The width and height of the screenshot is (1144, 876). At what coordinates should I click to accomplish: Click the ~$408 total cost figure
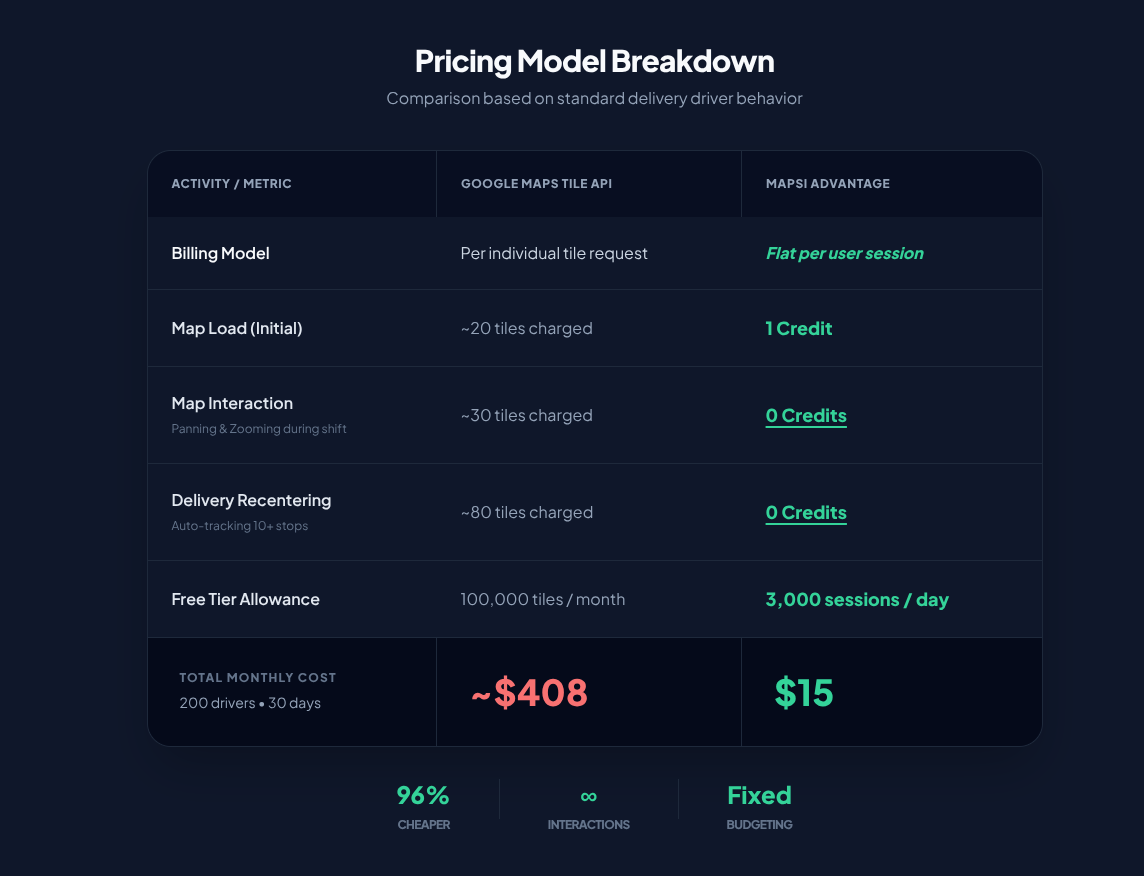click(529, 693)
